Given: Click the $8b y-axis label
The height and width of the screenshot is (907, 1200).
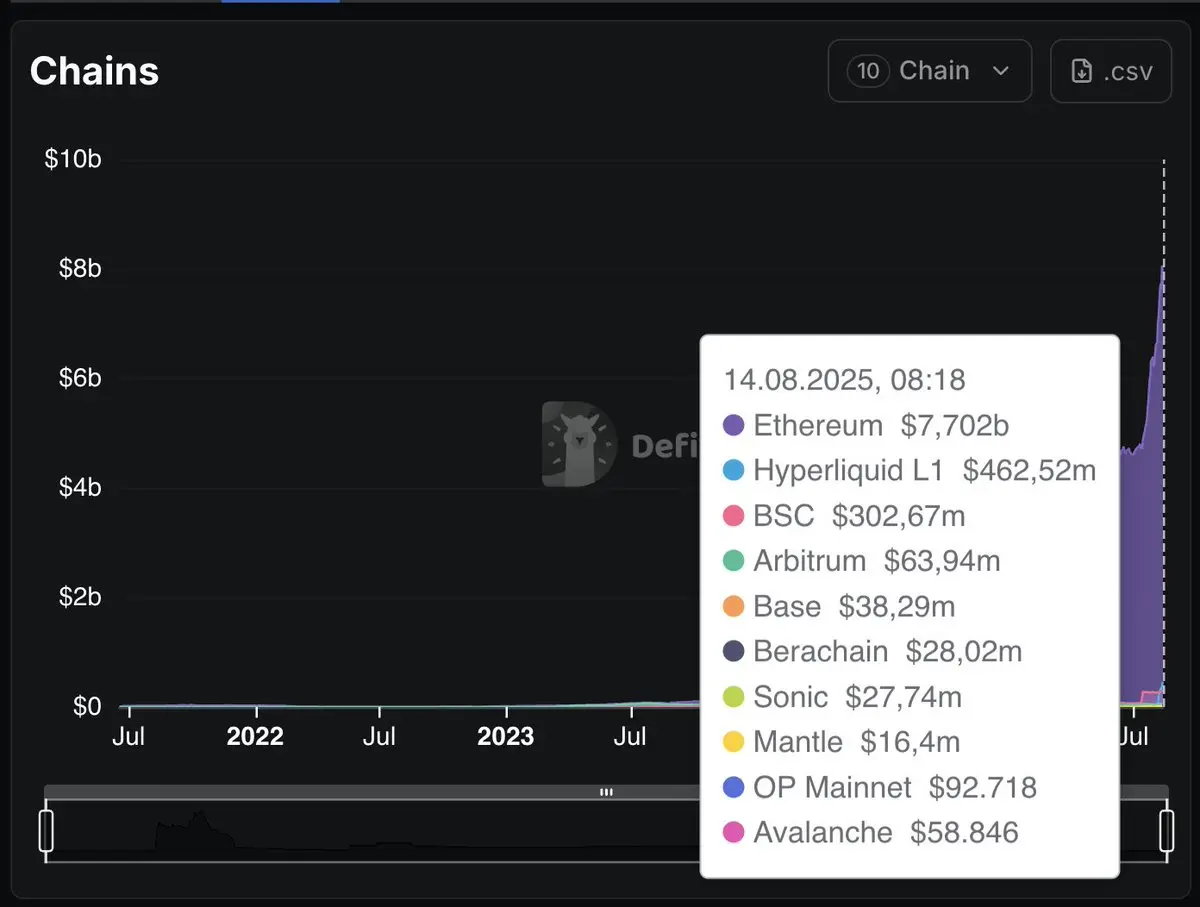Looking at the screenshot, I should point(80,268).
